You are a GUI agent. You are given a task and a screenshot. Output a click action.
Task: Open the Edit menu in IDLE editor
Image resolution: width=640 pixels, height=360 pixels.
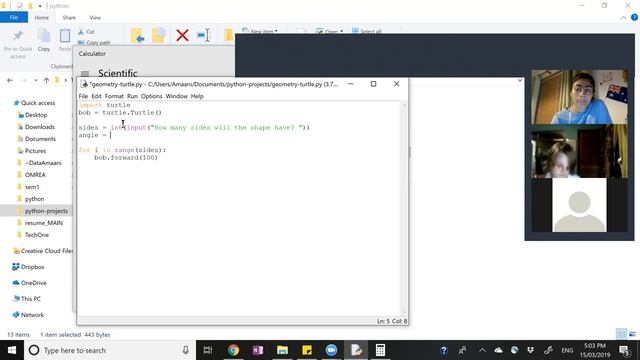click(96, 96)
